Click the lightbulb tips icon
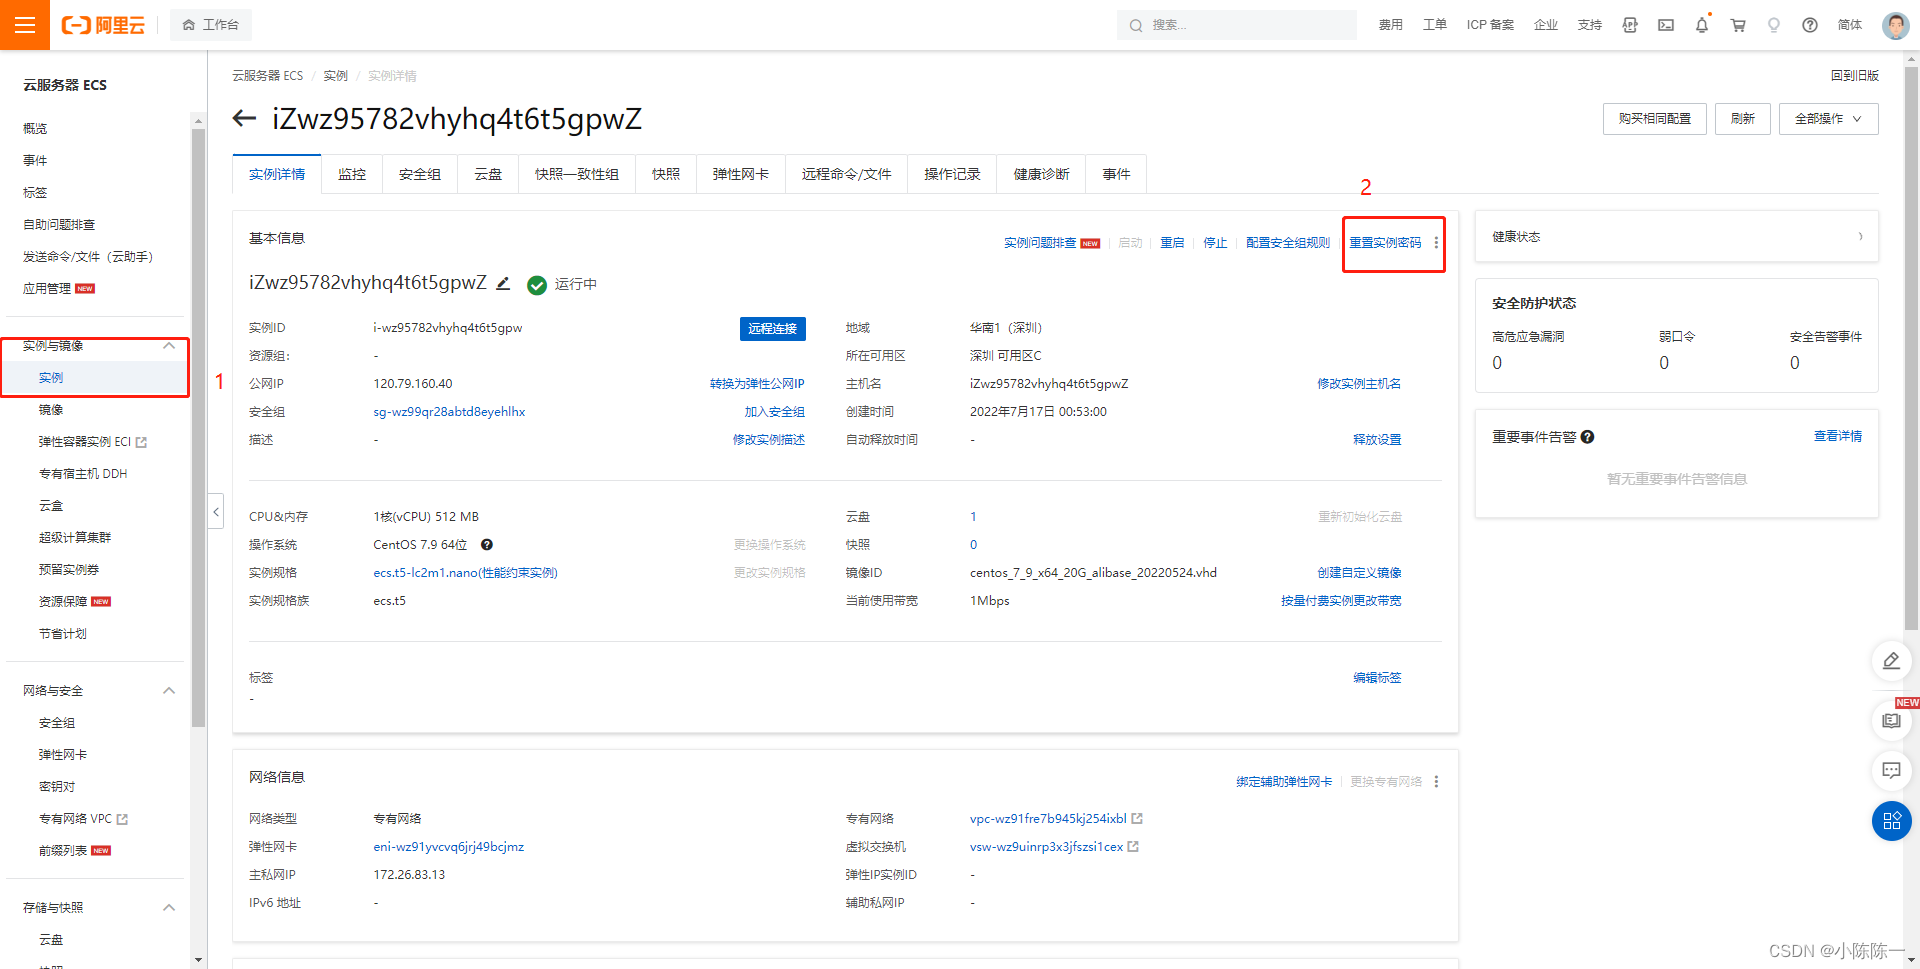Image resolution: width=1920 pixels, height=969 pixels. 1774,25
